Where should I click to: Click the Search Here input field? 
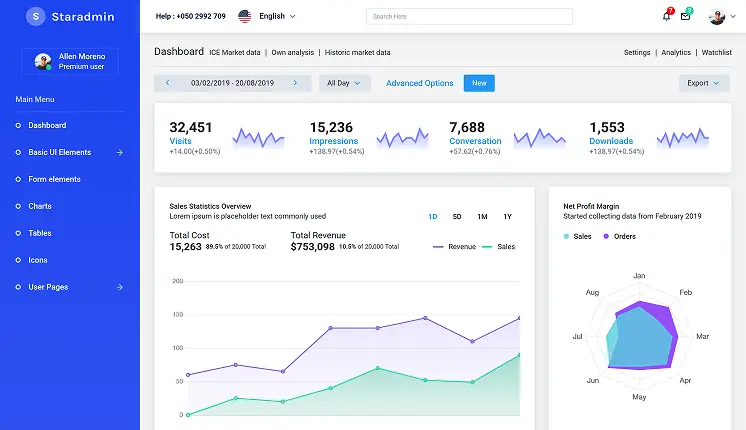[469, 16]
